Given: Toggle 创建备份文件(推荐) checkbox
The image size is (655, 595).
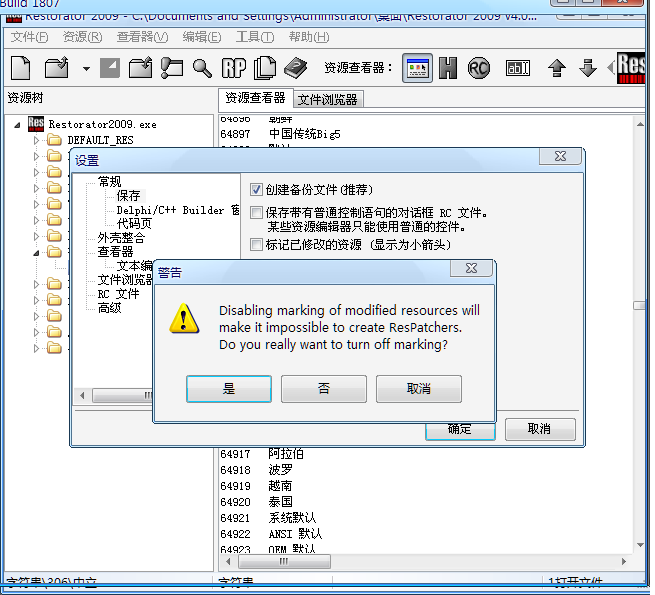Looking at the screenshot, I should click(256, 190).
